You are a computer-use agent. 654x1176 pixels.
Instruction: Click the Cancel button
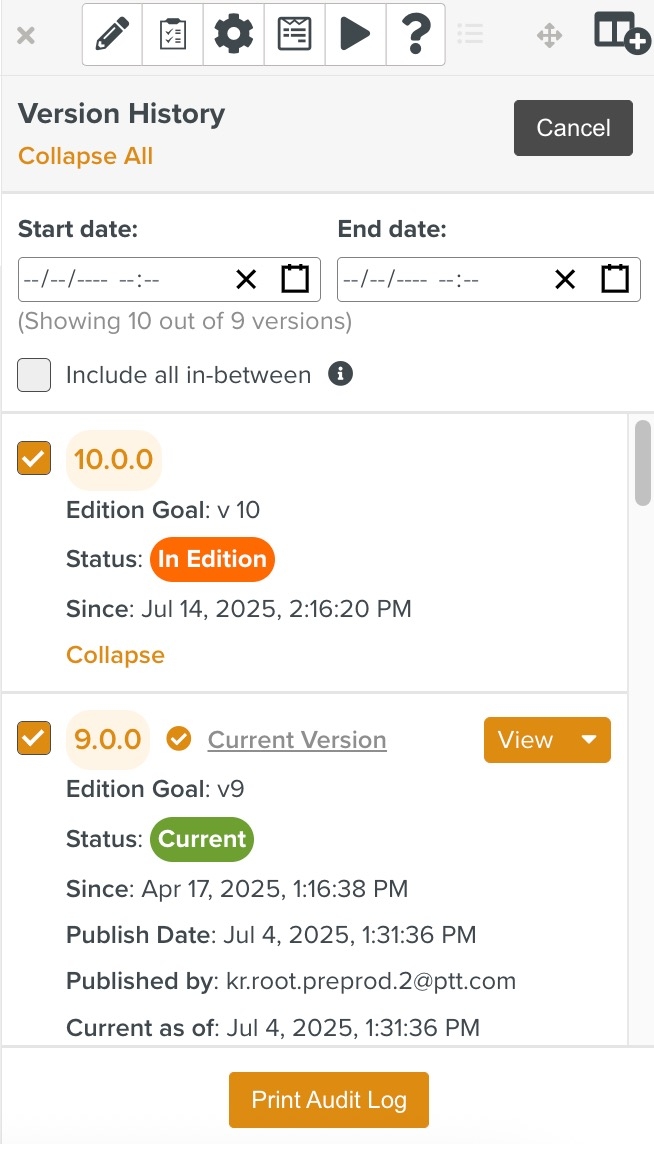573,128
